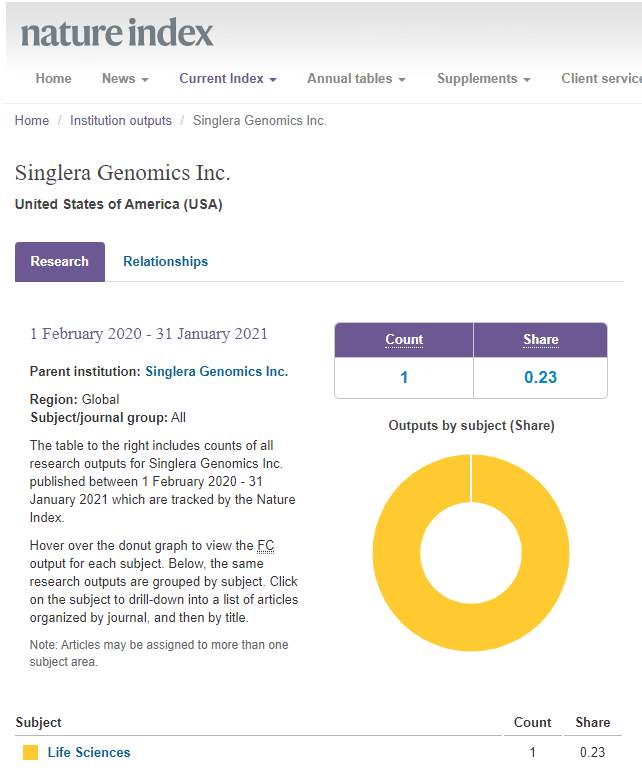
Task: Select the Research tab
Action: click(60, 262)
